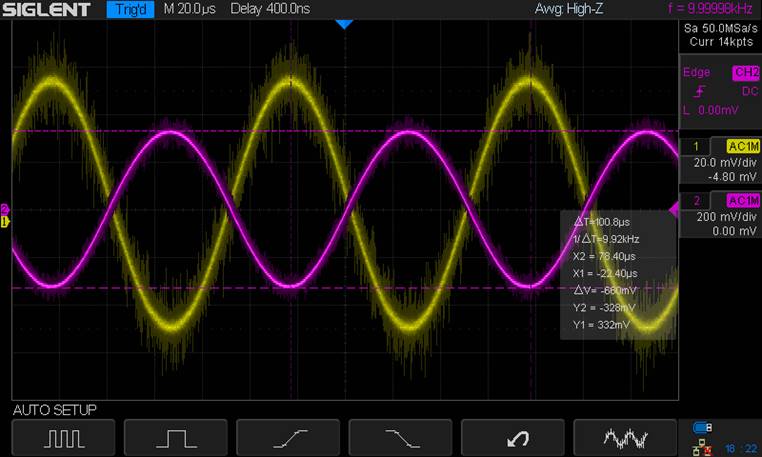
Task: Click the CH2 trigger source badge
Action: tap(746, 72)
